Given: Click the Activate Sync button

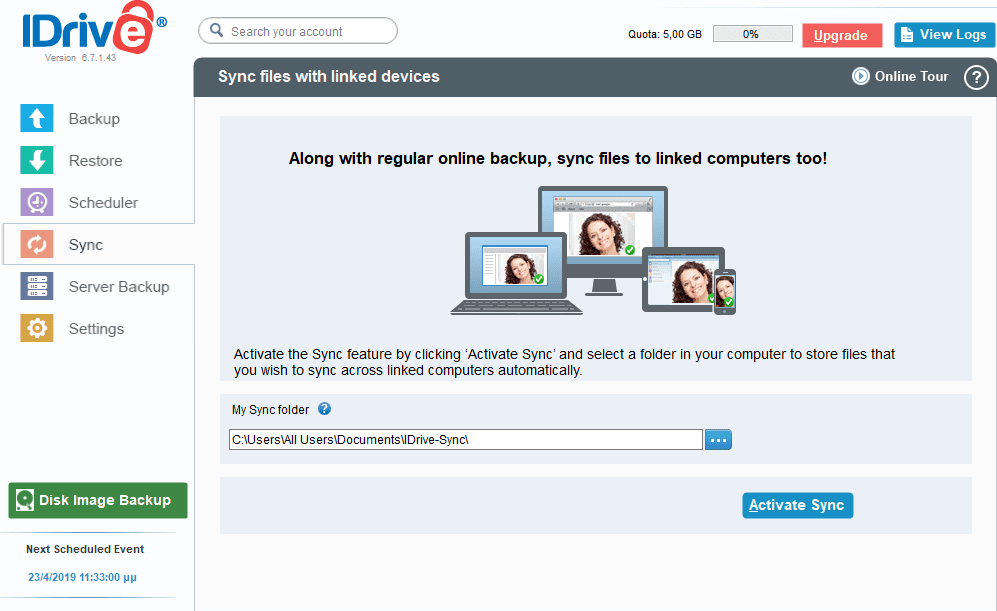Looking at the screenshot, I should (x=797, y=505).
